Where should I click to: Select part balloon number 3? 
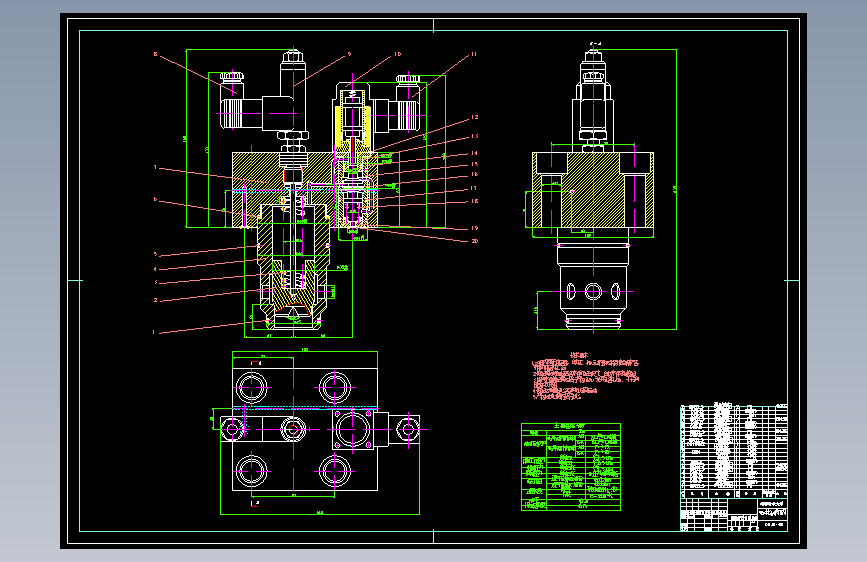[x=155, y=283]
